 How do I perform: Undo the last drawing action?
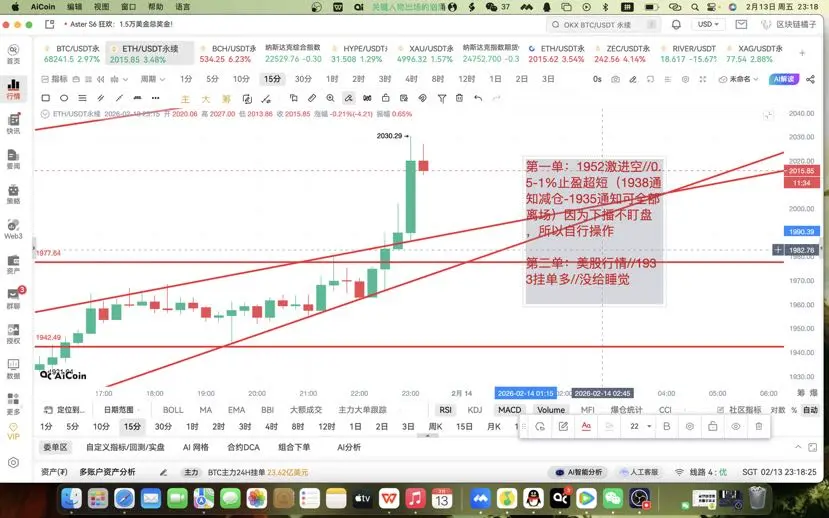point(478,98)
